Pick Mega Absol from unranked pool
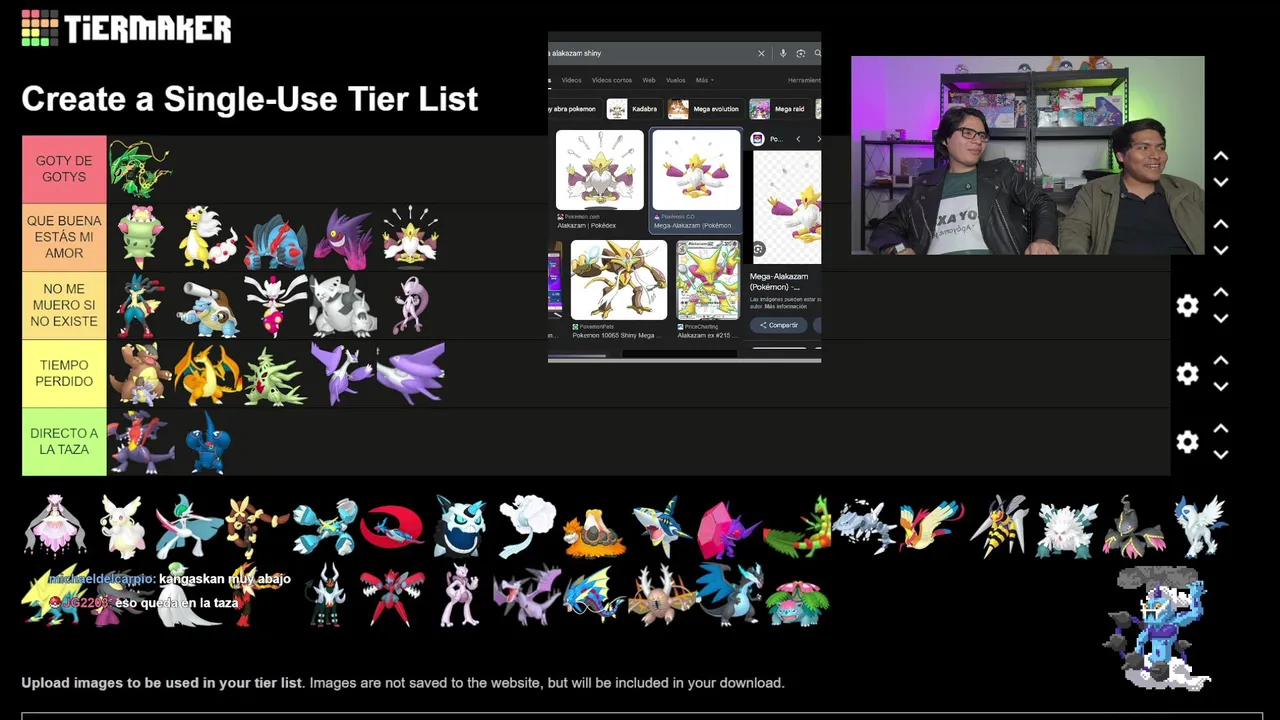The width and height of the screenshot is (1280, 720). pyautogui.click(x=1200, y=526)
